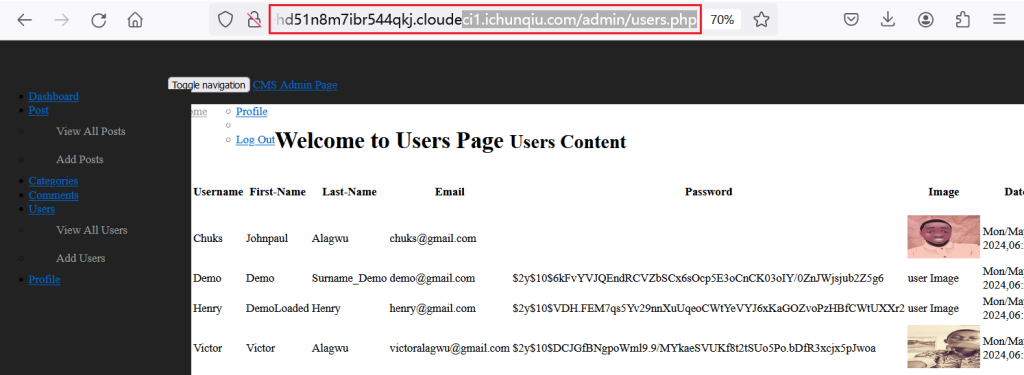1024x375 pixels.
Task: Click the Victor username cell
Action: click(x=208, y=348)
